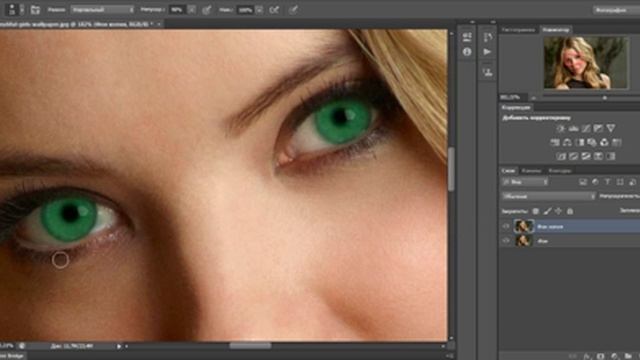Add a Curves adjustment layer
640x360 pixels.
click(x=586, y=128)
